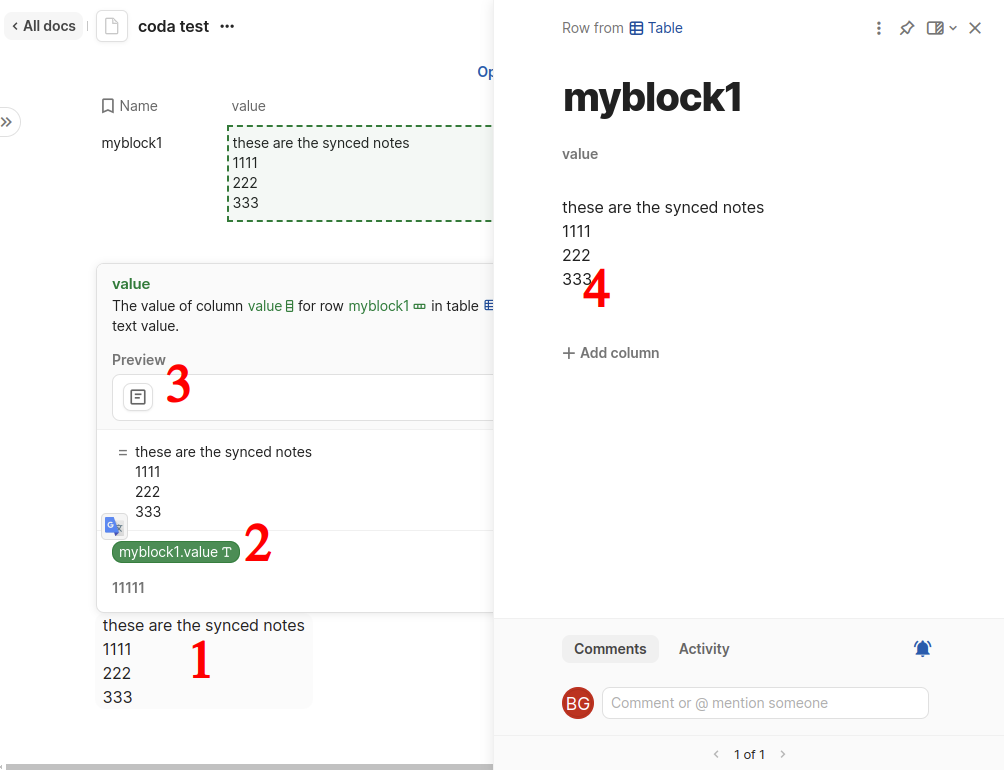Pin the row panel with pushpin icon
Image resolution: width=1004 pixels, height=770 pixels.
tap(907, 28)
